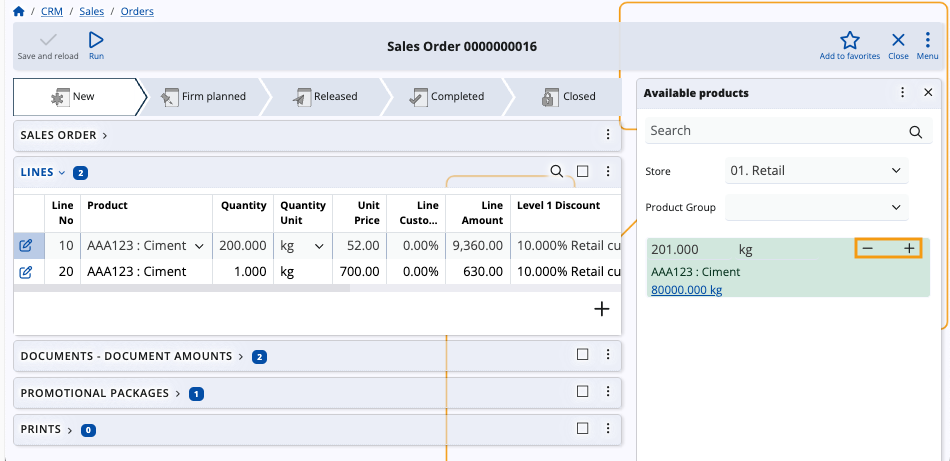Open Lines section options menu
This screenshot has height=461, width=950.
point(608,171)
